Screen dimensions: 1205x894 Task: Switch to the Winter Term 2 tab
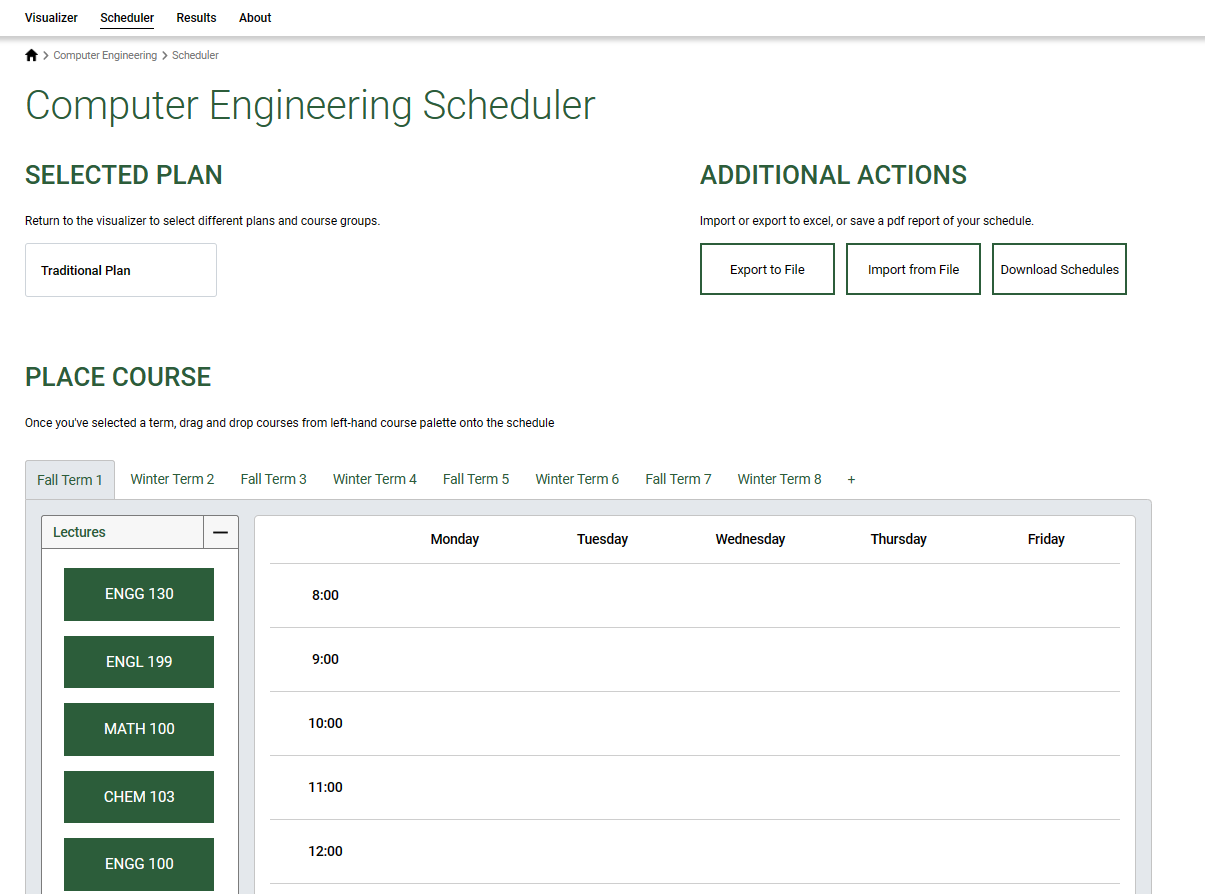pos(172,479)
